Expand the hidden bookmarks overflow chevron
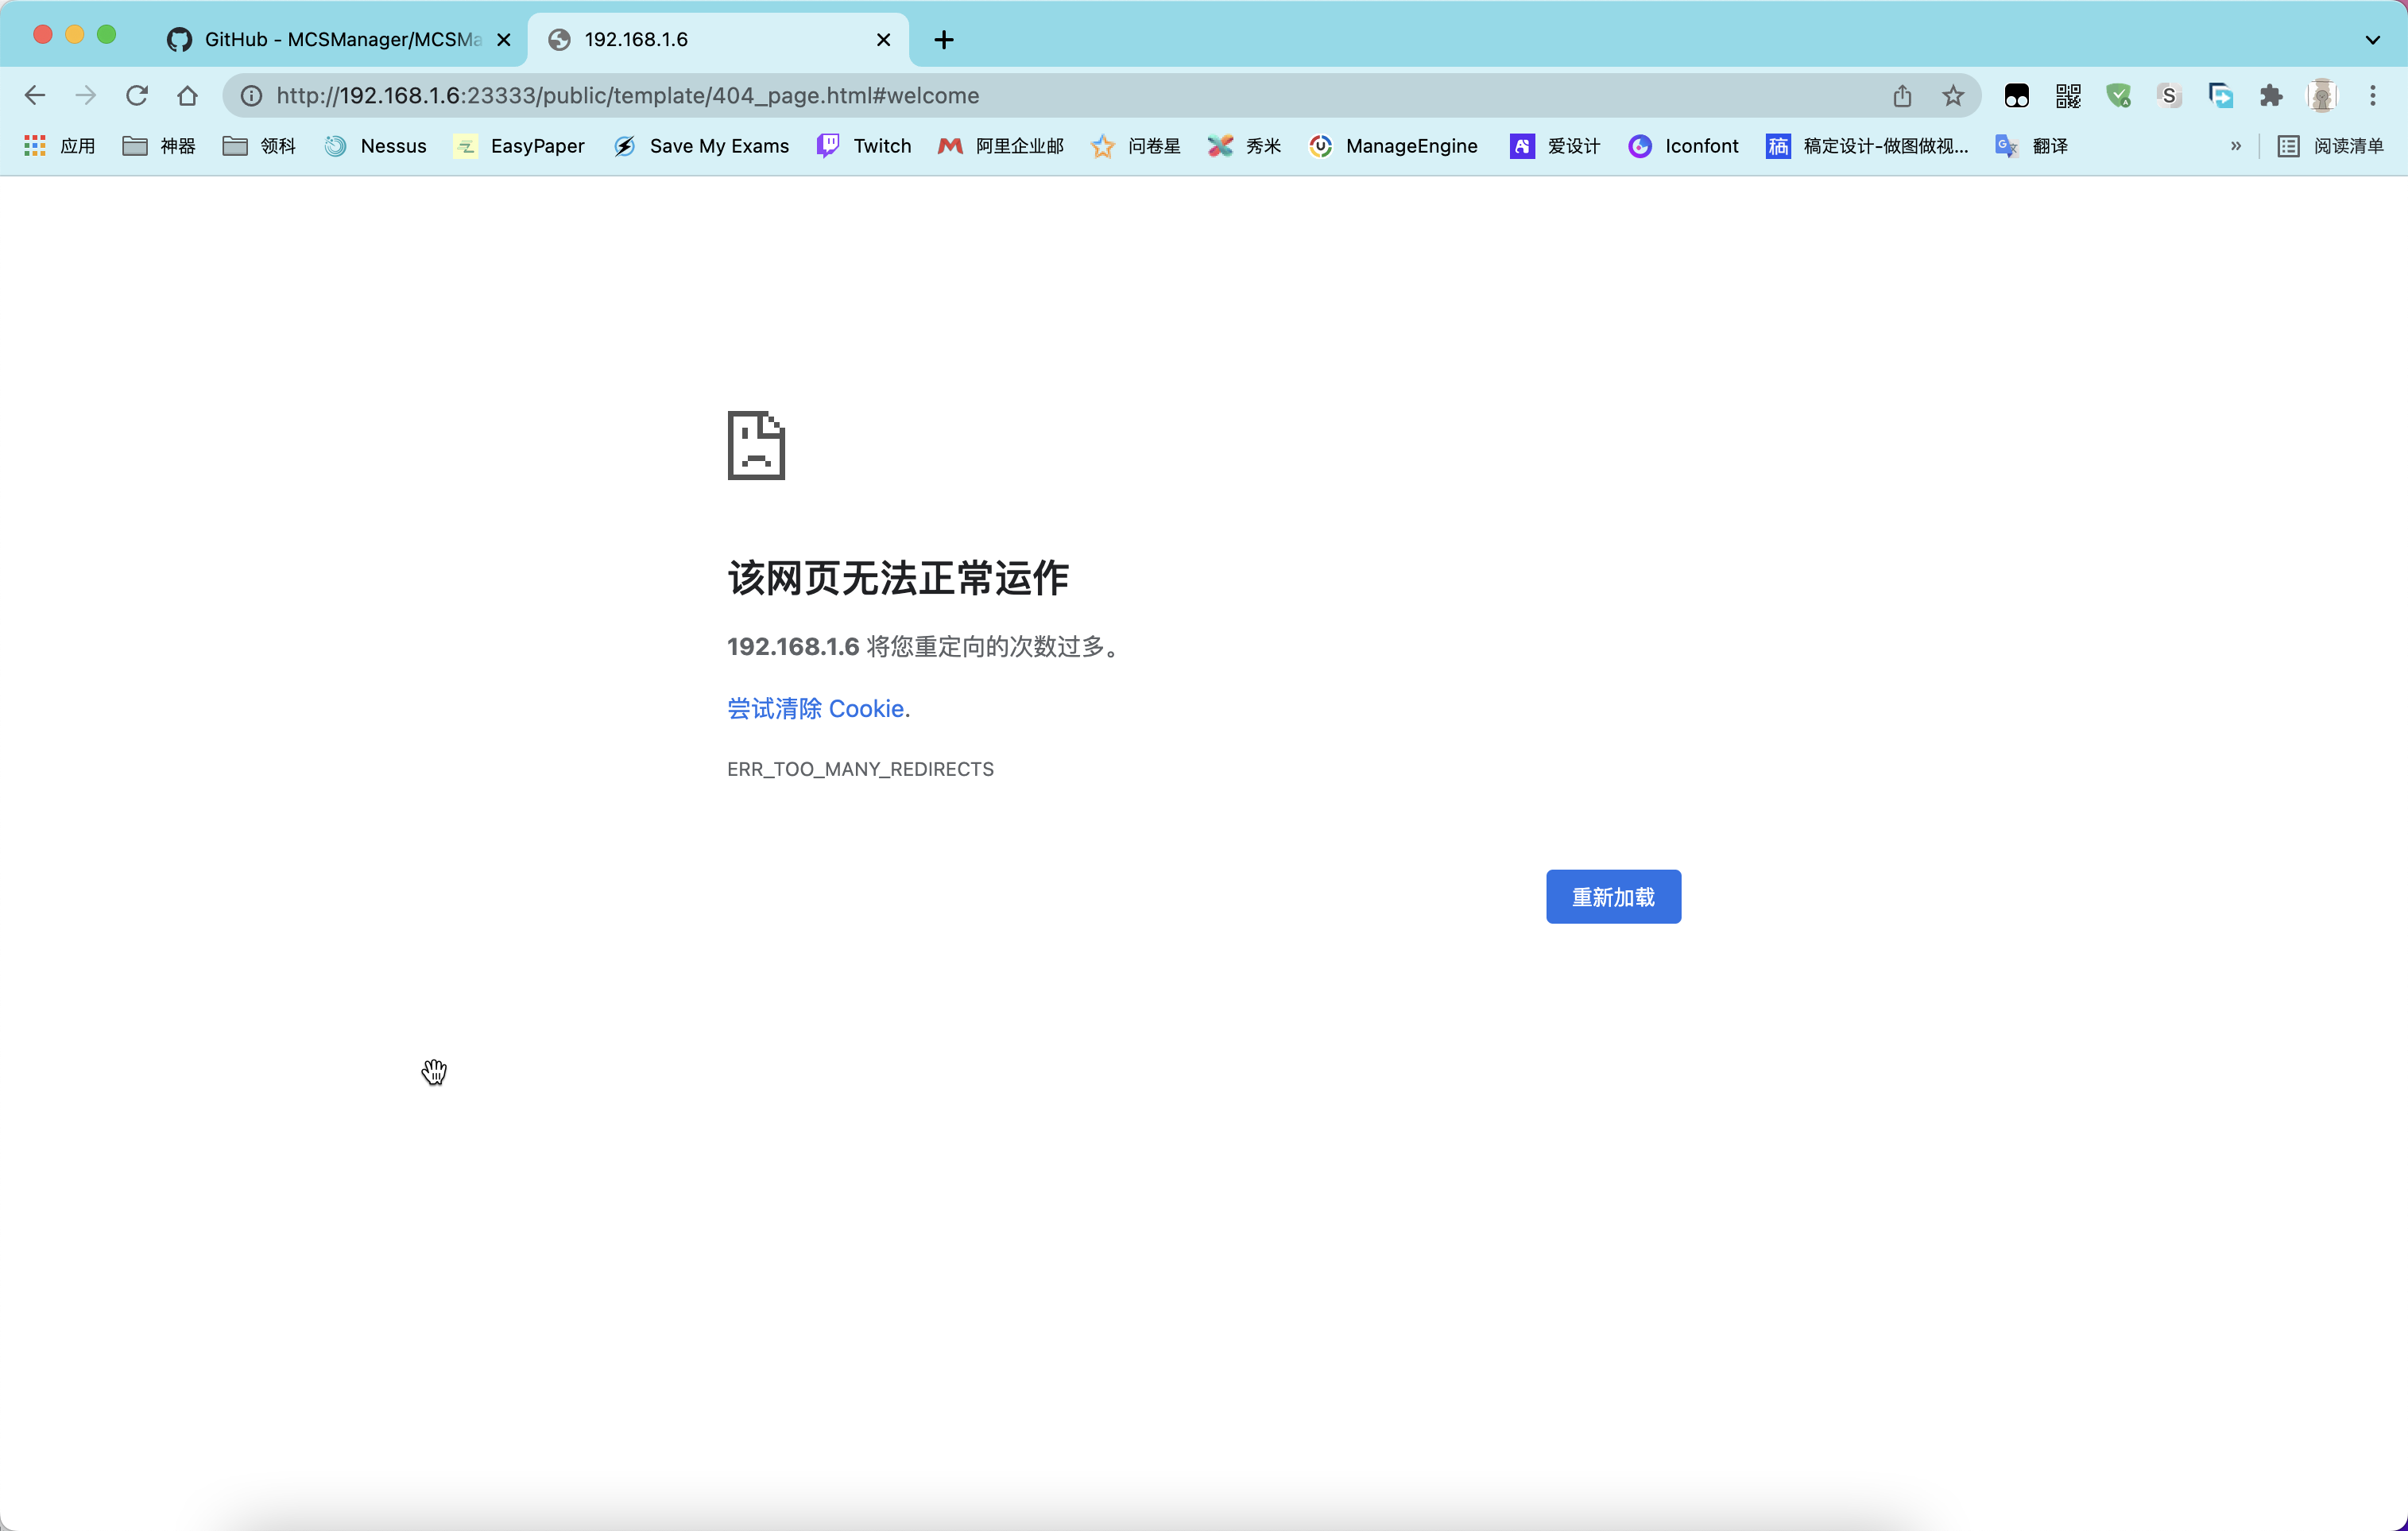Screen dimensions: 2408x1531 [2235, 146]
